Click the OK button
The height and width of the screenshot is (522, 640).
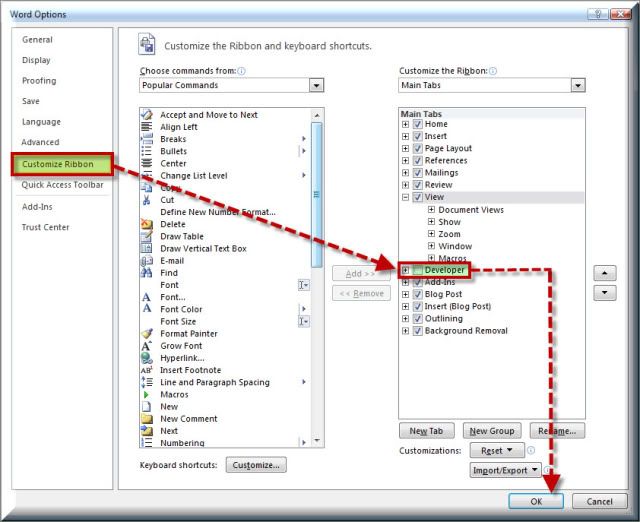point(536,501)
